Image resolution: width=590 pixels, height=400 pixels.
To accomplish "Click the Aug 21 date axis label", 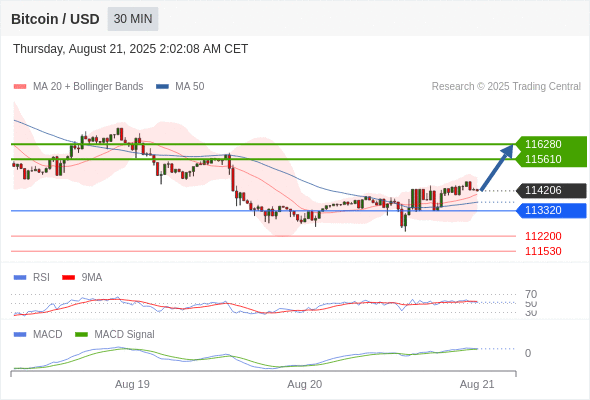I will click(x=477, y=384).
